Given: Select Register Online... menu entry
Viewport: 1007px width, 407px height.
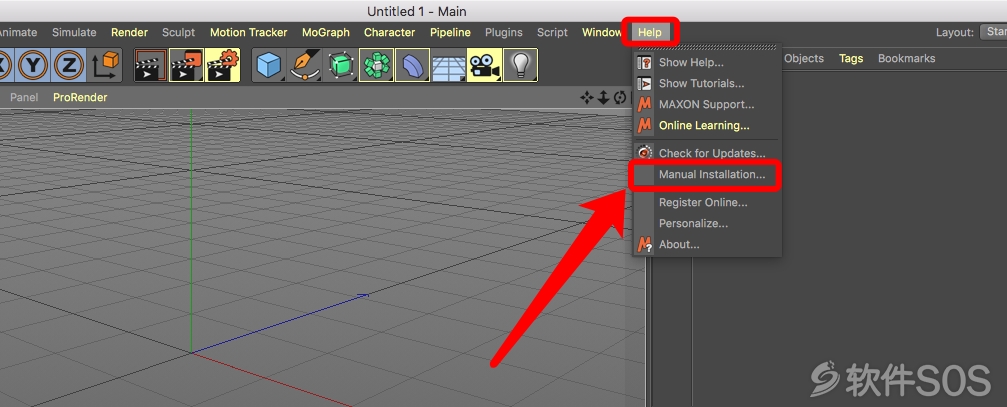Looking at the screenshot, I should (707, 202).
